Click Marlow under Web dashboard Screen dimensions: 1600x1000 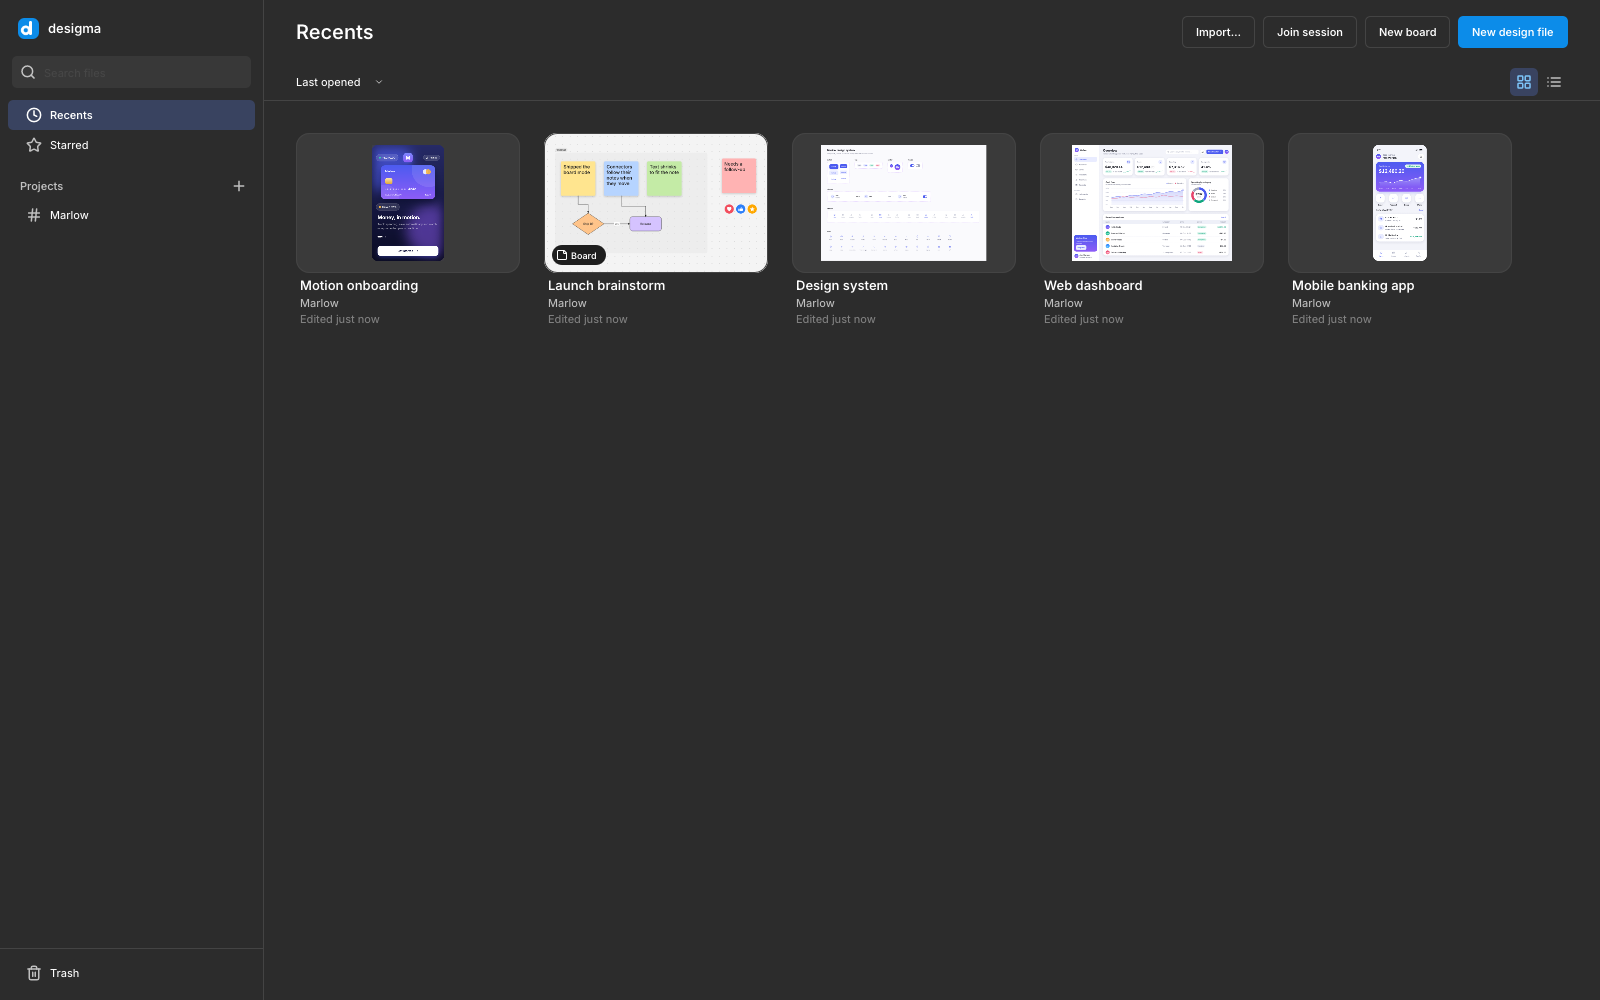[x=1063, y=303]
